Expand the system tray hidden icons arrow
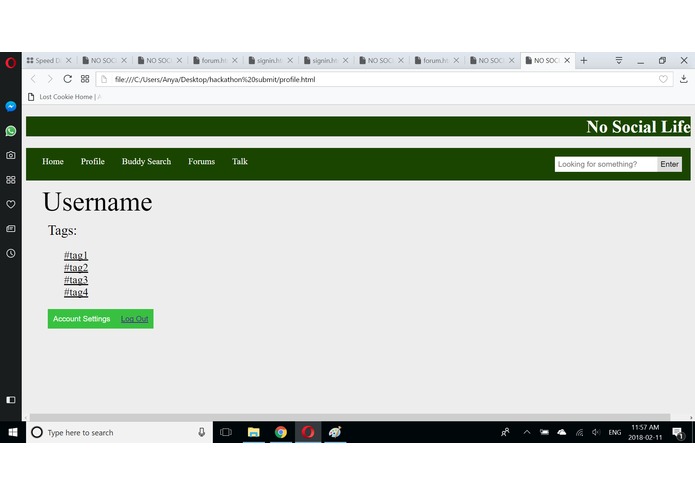The width and height of the screenshot is (695, 494). (x=527, y=432)
